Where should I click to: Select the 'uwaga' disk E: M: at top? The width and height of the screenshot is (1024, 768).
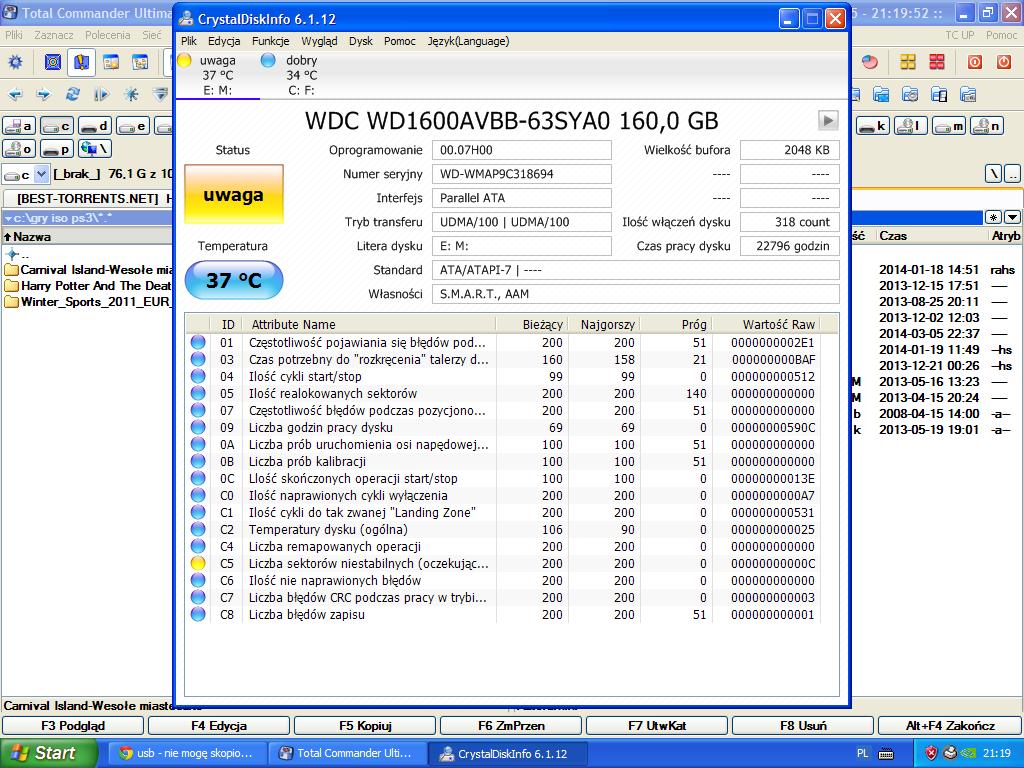click(x=217, y=75)
